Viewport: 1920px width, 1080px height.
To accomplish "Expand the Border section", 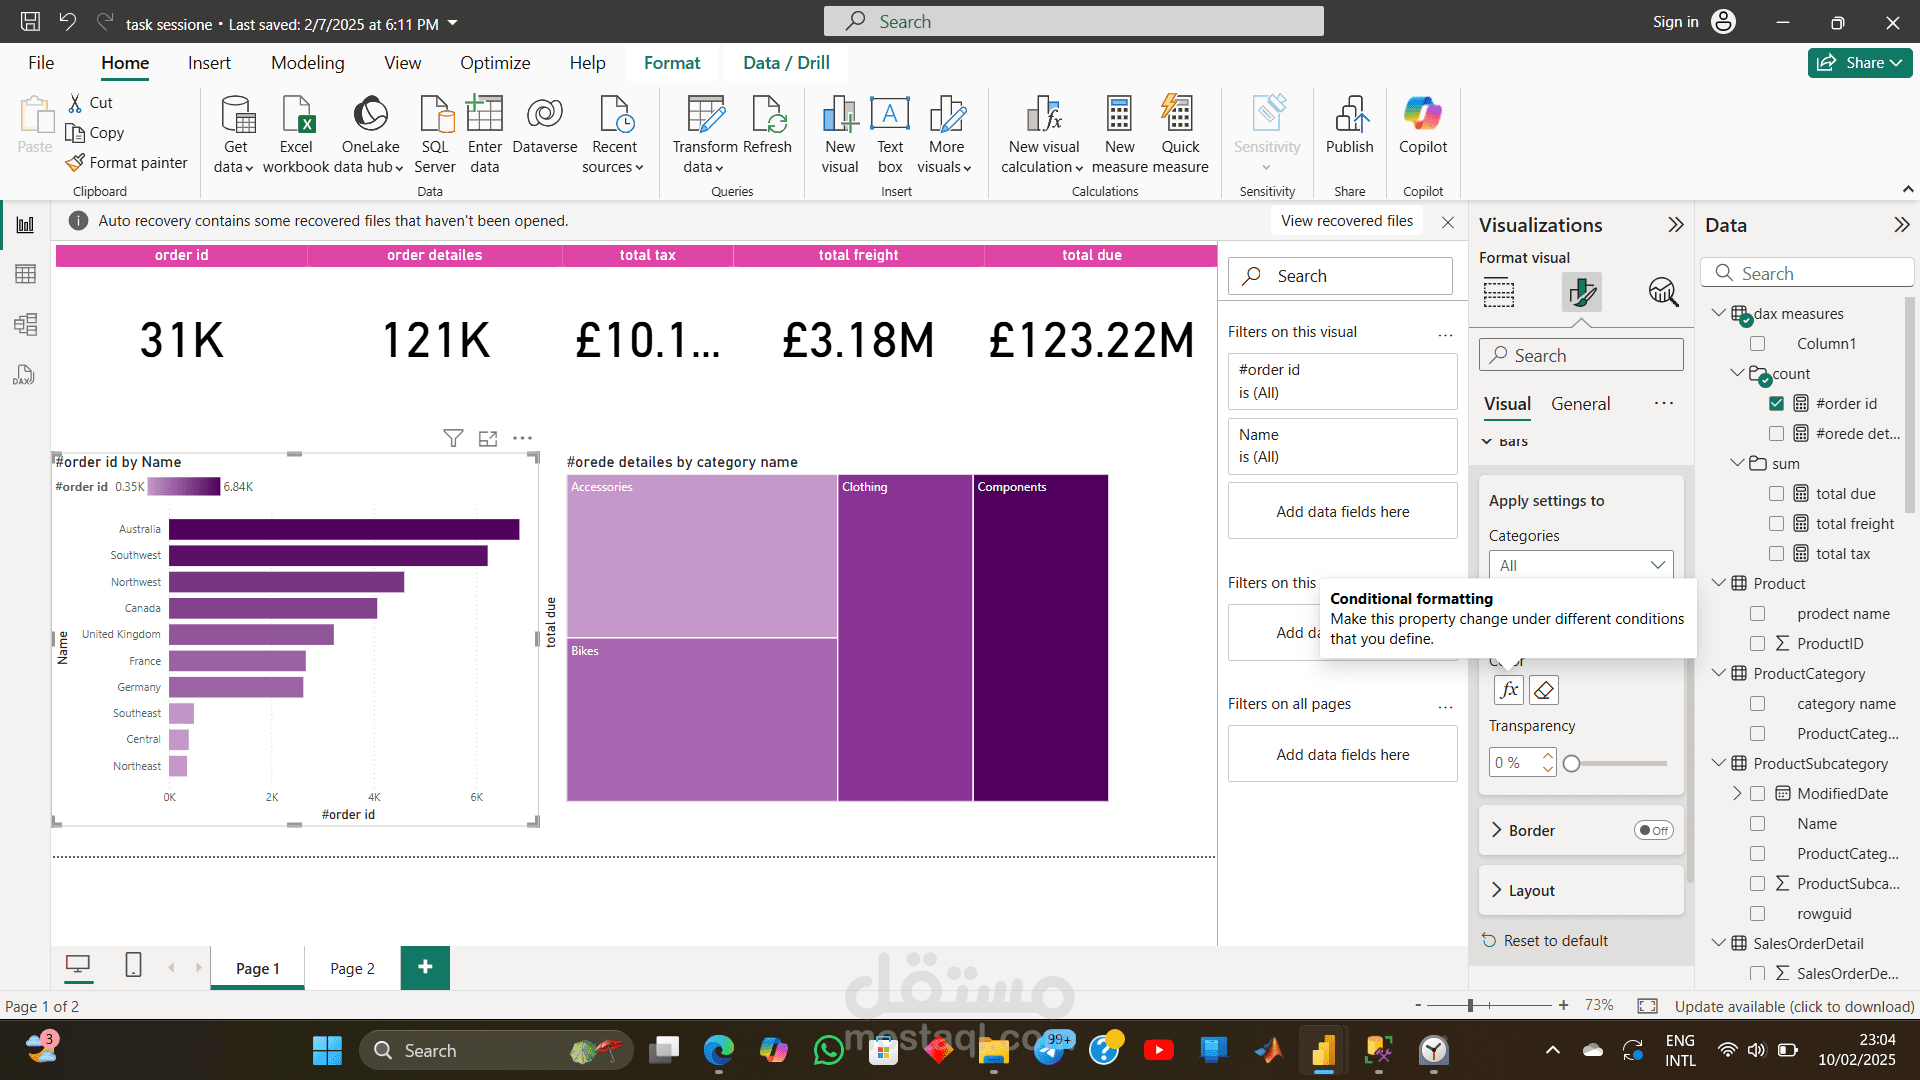I will 1497,830.
